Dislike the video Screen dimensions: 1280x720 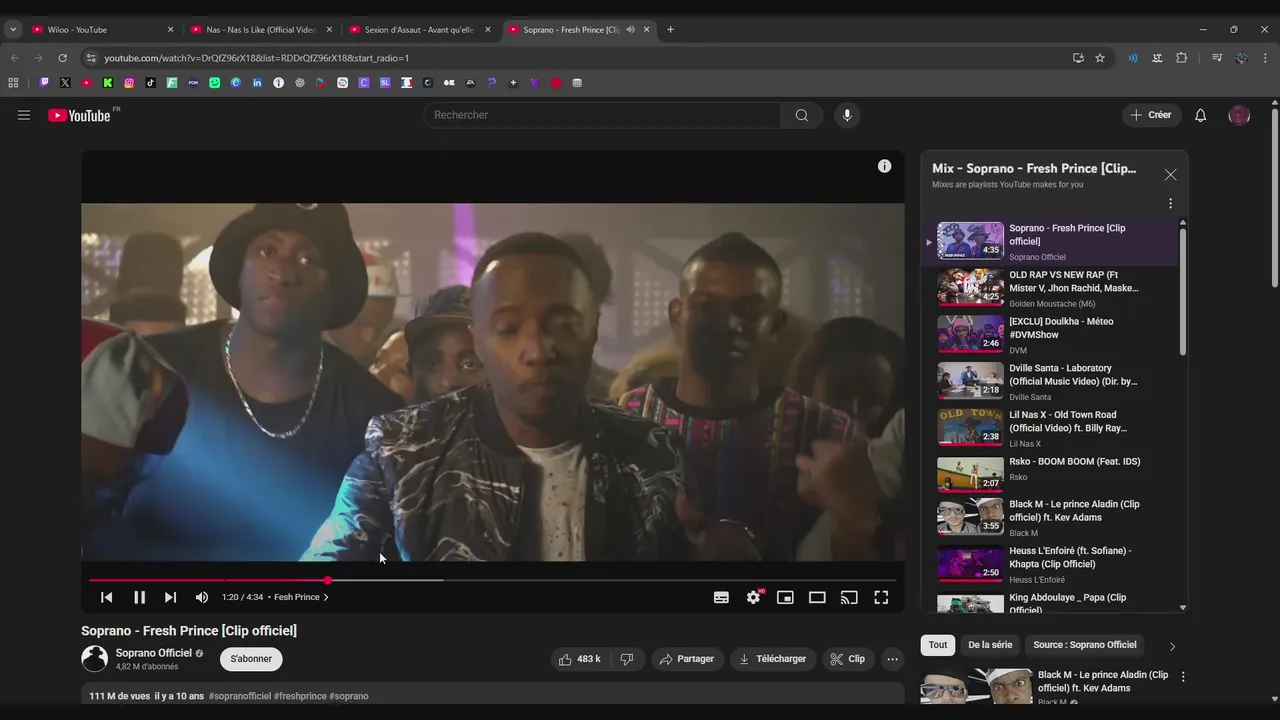pyautogui.click(x=627, y=659)
